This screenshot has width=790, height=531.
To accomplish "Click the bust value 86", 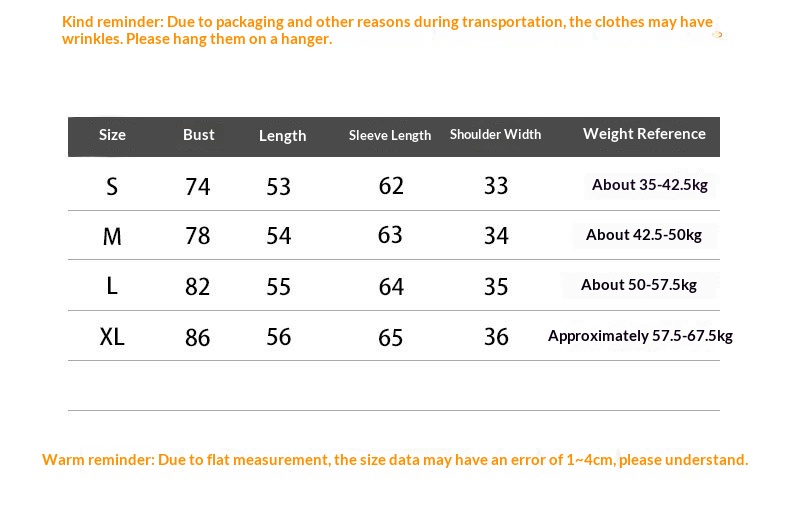I will pyautogui.click(x=198, y=337).
